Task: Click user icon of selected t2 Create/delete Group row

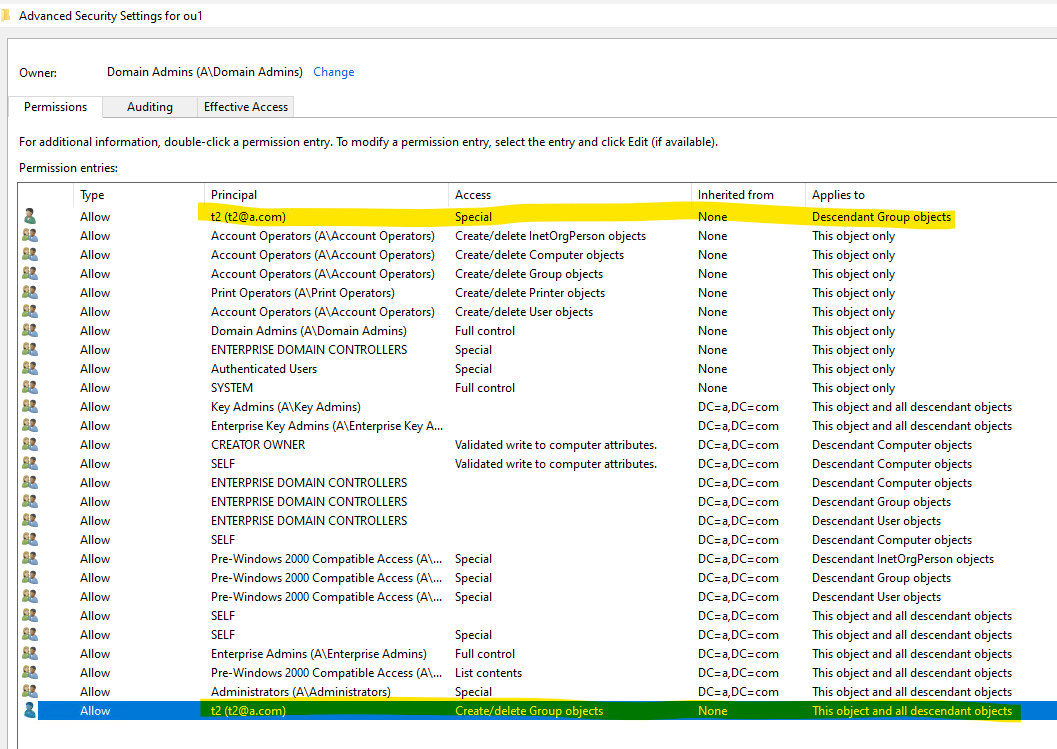Action: tap(30, 710)
